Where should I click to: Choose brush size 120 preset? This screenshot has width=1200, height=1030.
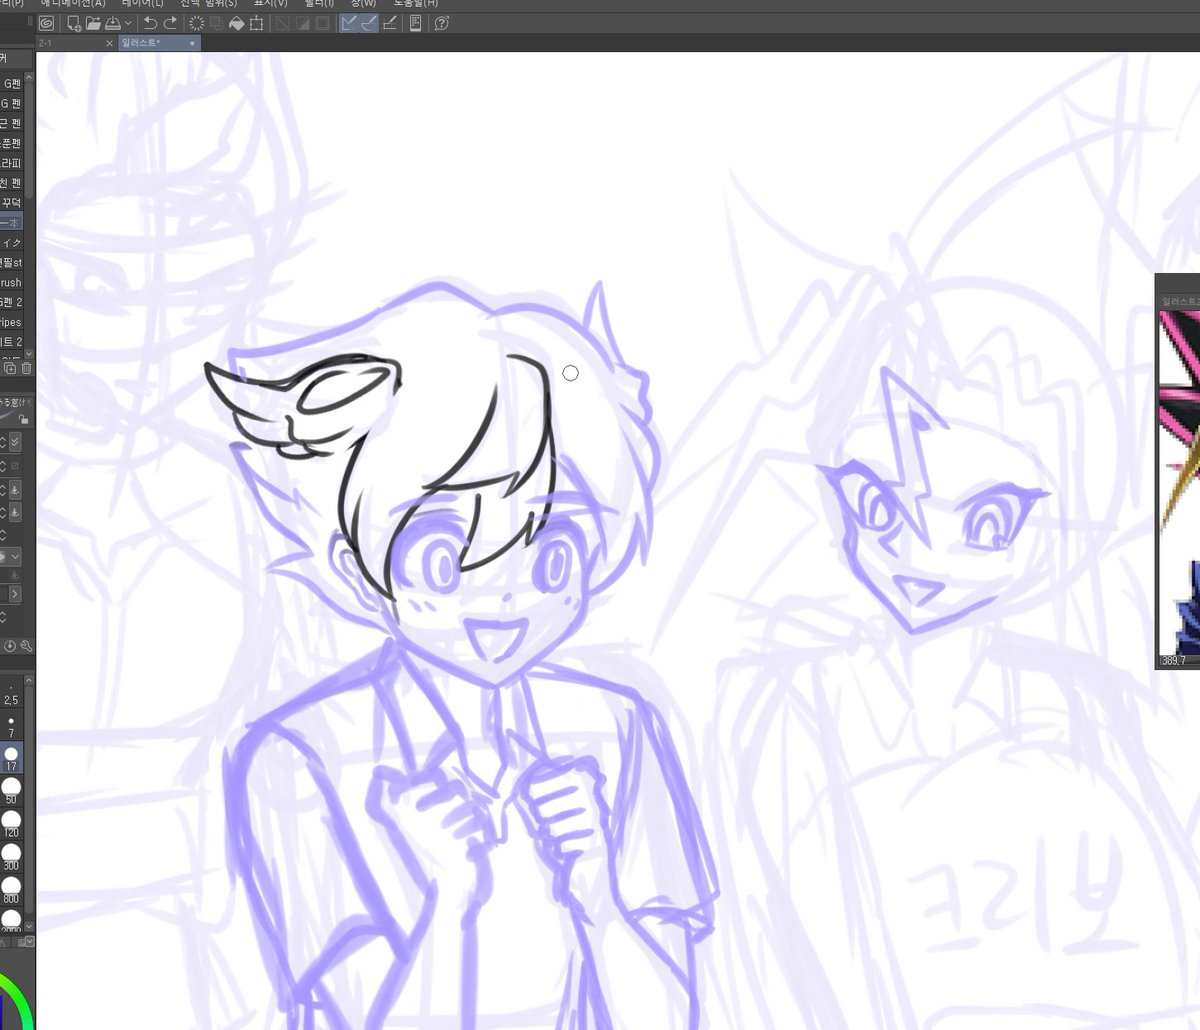pos(11,825)
